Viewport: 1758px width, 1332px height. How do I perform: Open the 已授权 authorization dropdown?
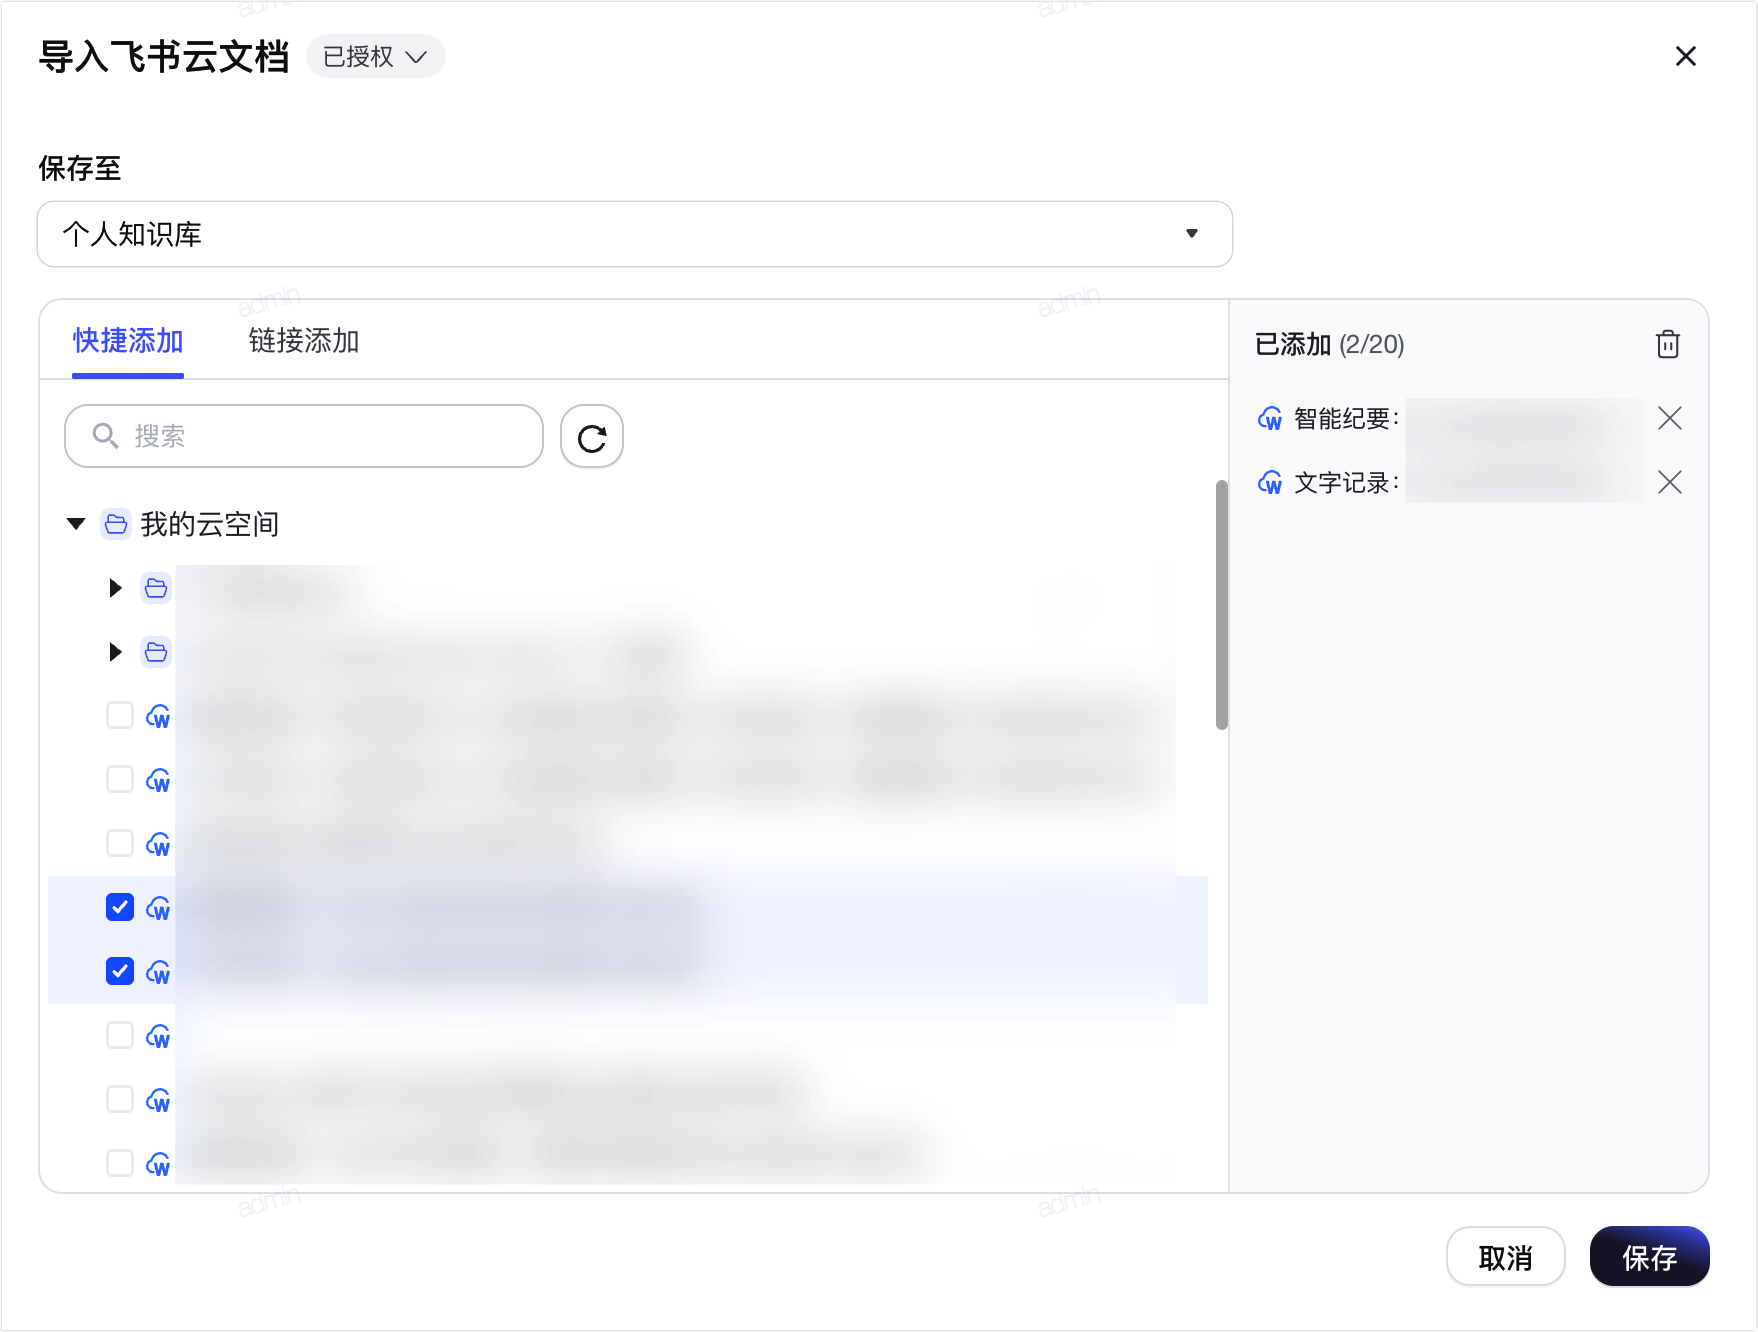point(375,56)
